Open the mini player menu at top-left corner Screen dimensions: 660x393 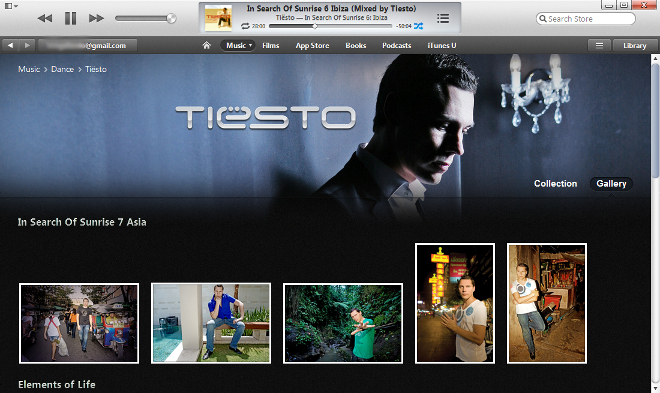11,6
